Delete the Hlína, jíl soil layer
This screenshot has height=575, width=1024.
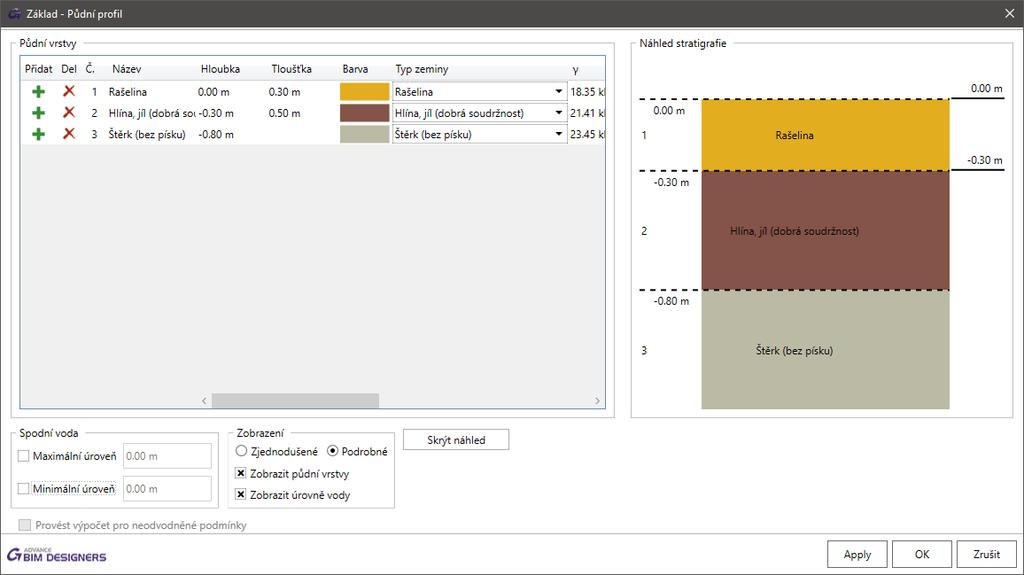tap(69, 112)
